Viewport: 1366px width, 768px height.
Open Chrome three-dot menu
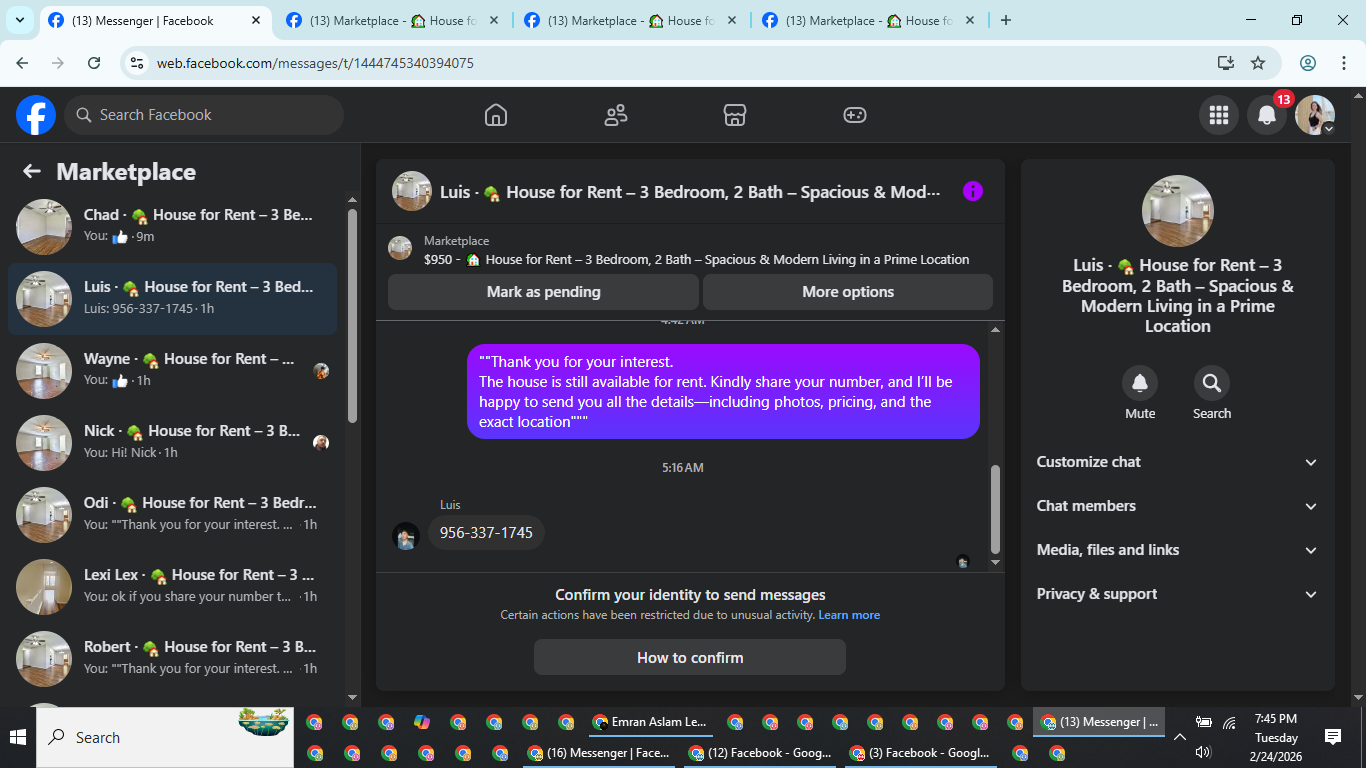[x=1344, y=63]
